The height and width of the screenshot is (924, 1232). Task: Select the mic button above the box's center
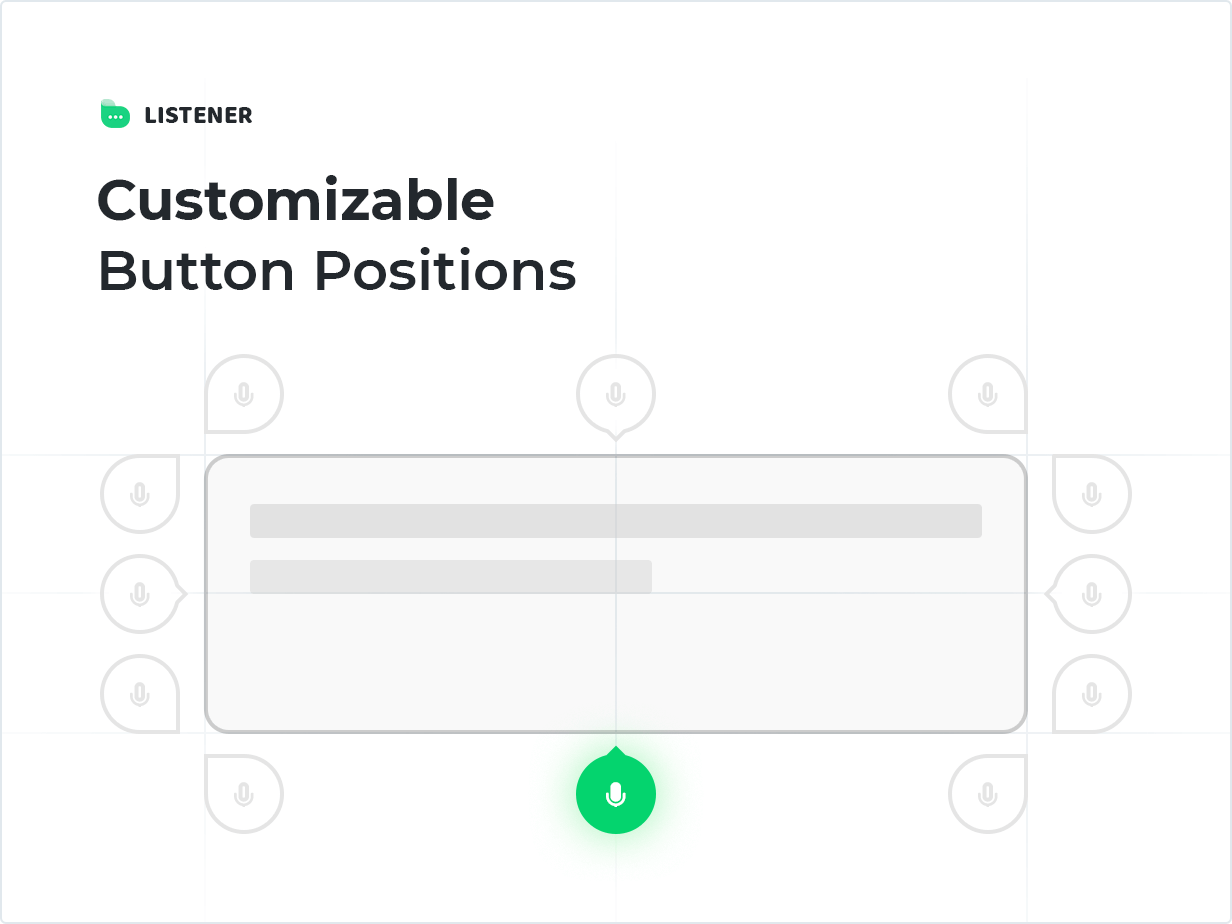[616, 394]
